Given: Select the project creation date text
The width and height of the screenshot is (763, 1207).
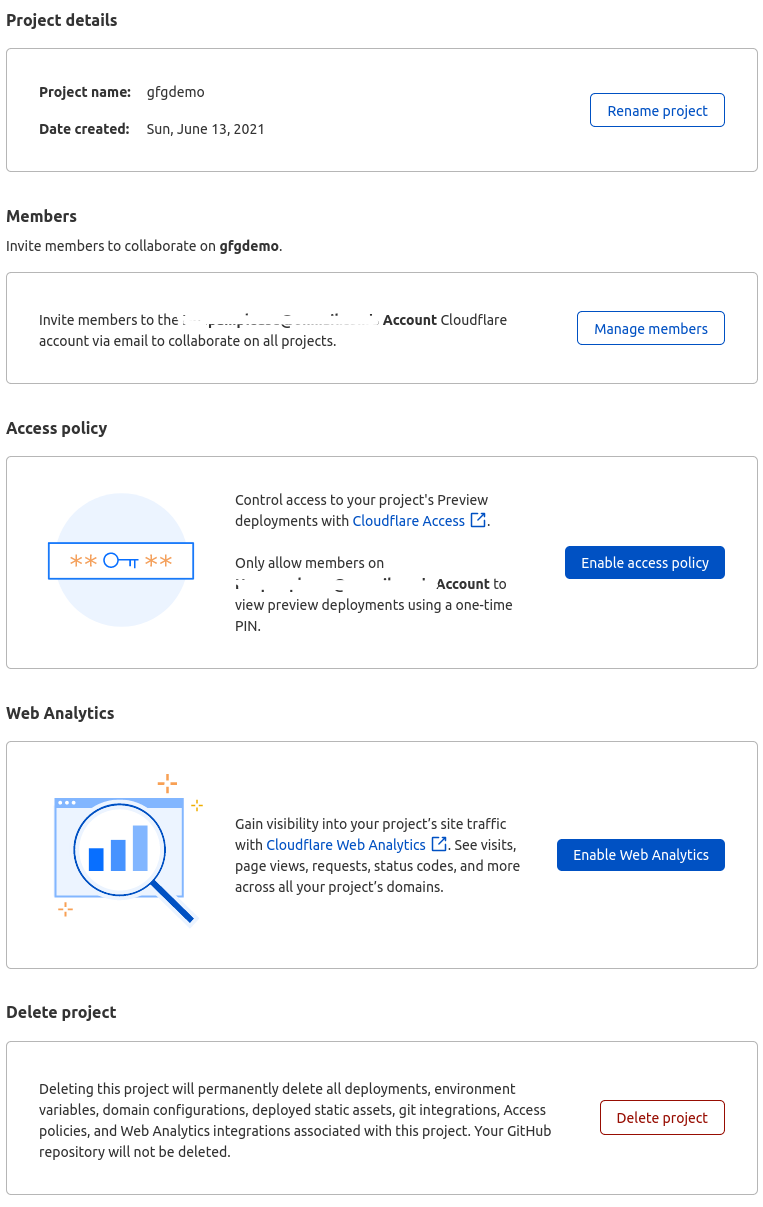Looking at the screenshot, I should 205,128.
